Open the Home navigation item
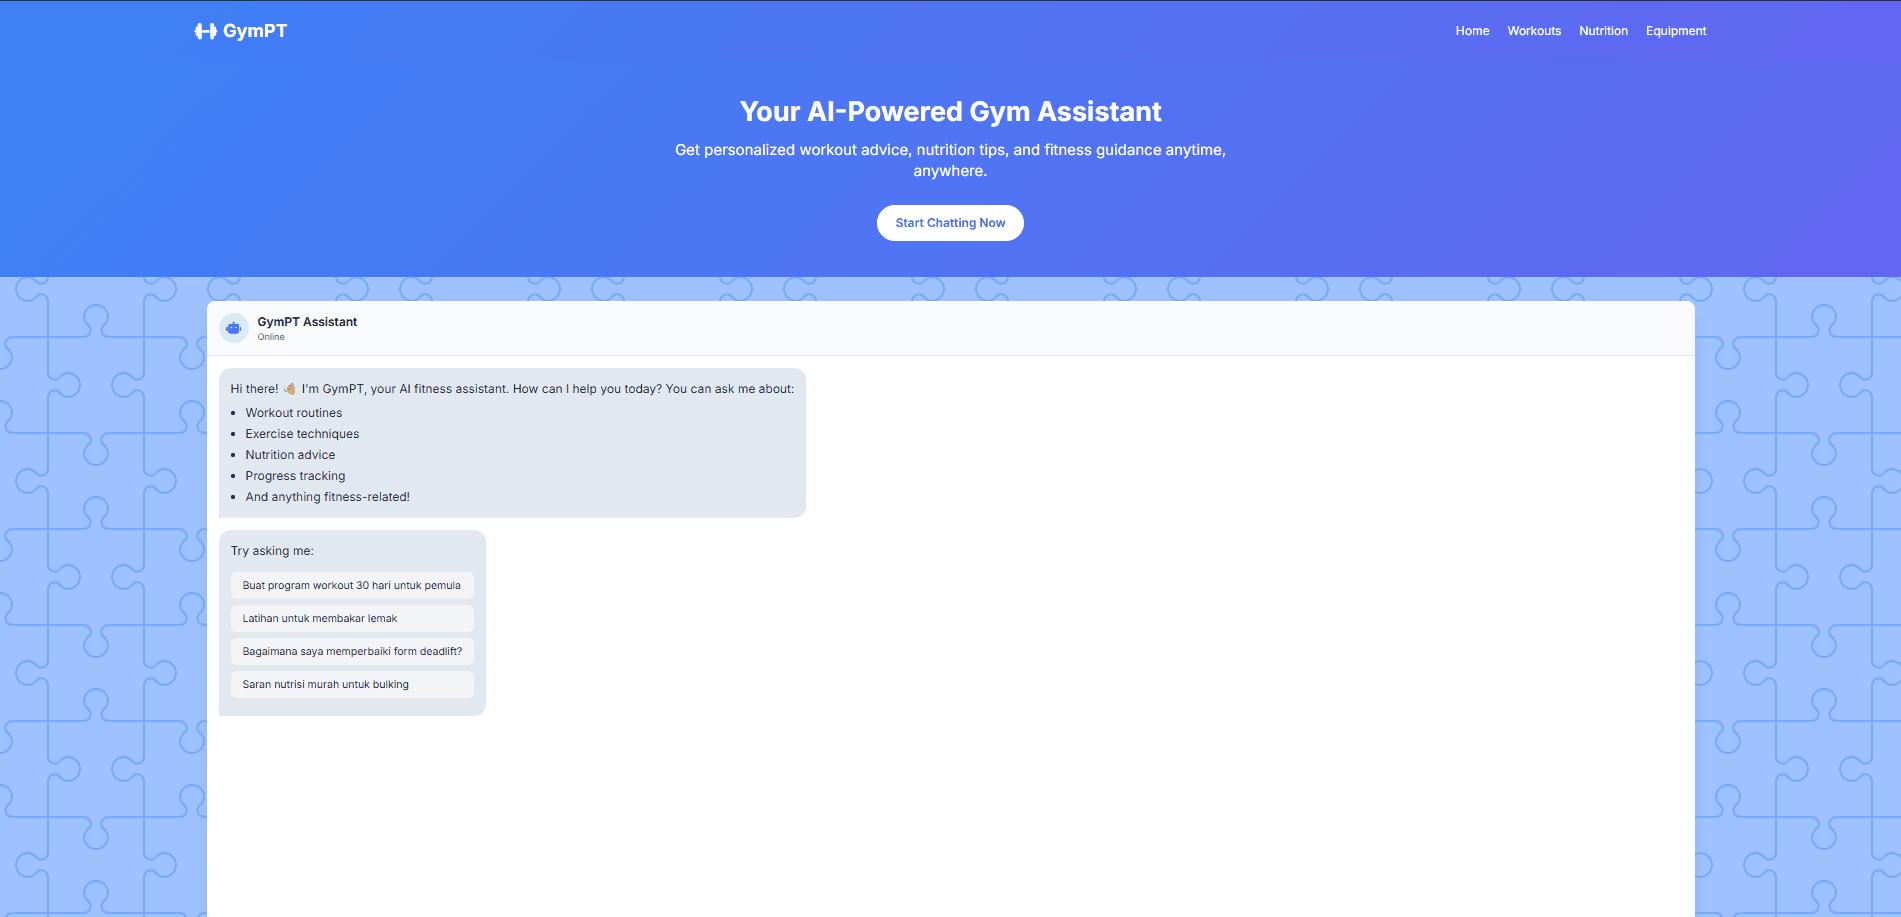The image size is (1901, 917). tap(1472, 31)
